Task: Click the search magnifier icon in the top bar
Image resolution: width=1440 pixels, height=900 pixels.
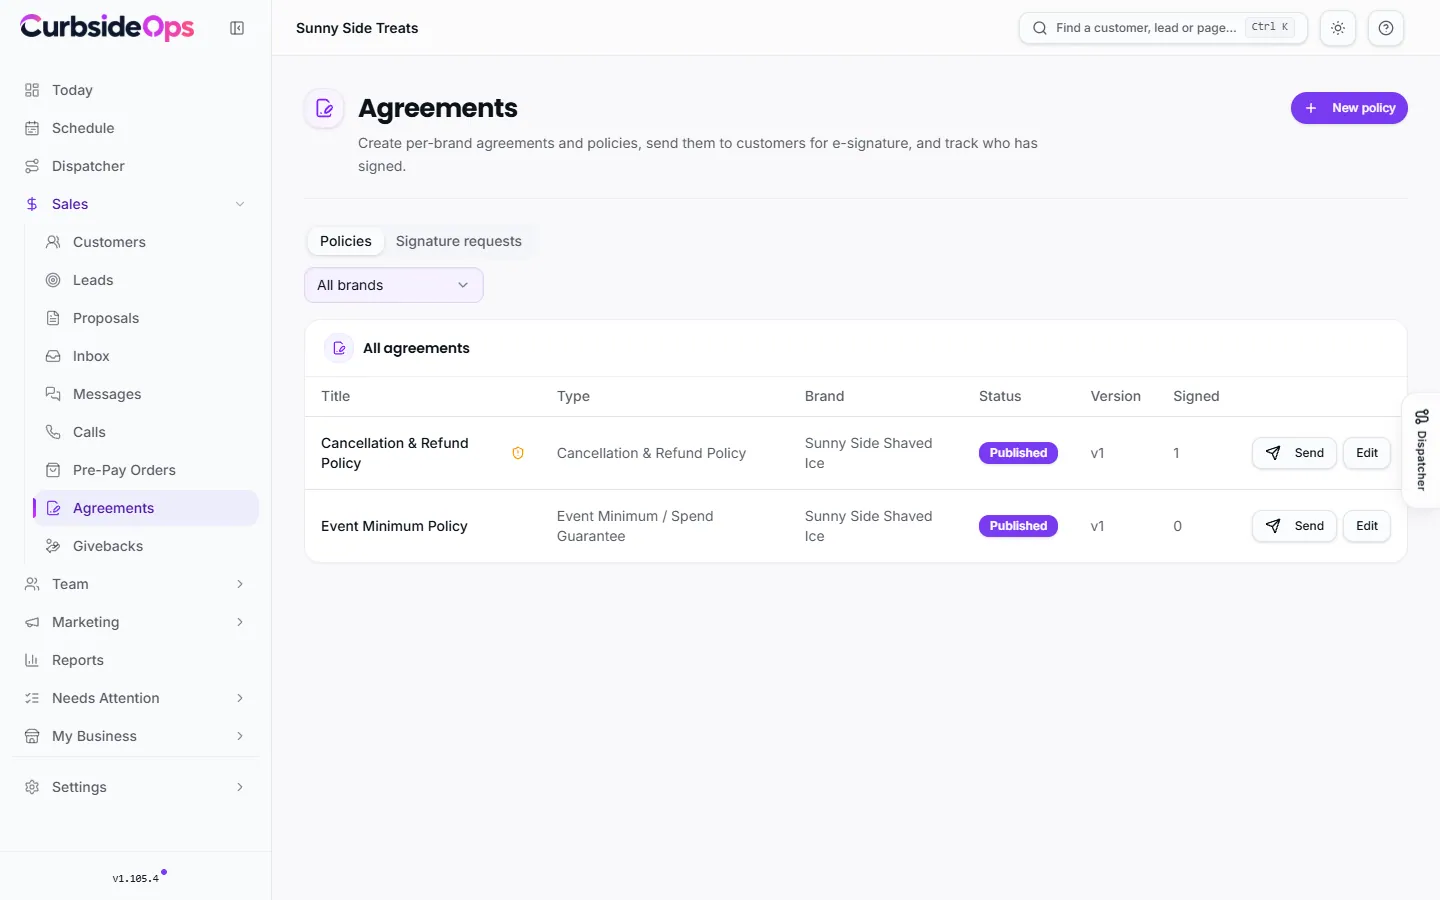Action: pyautogui.click(x=1040, y=28)
